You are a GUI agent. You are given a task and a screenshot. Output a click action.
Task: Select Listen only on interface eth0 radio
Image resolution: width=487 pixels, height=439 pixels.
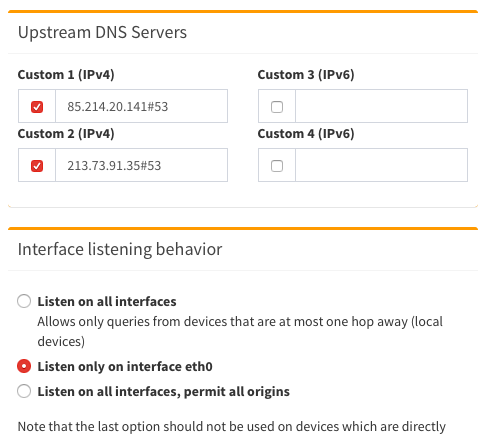(24, 366)
